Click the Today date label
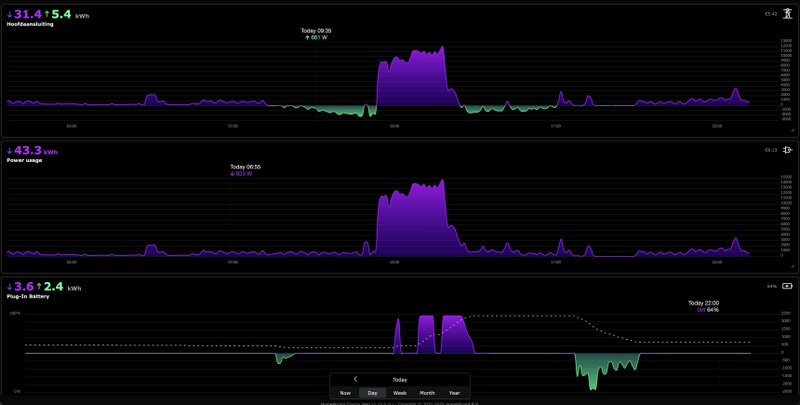This screenshot has width=800, height=405. click(400, 379)
